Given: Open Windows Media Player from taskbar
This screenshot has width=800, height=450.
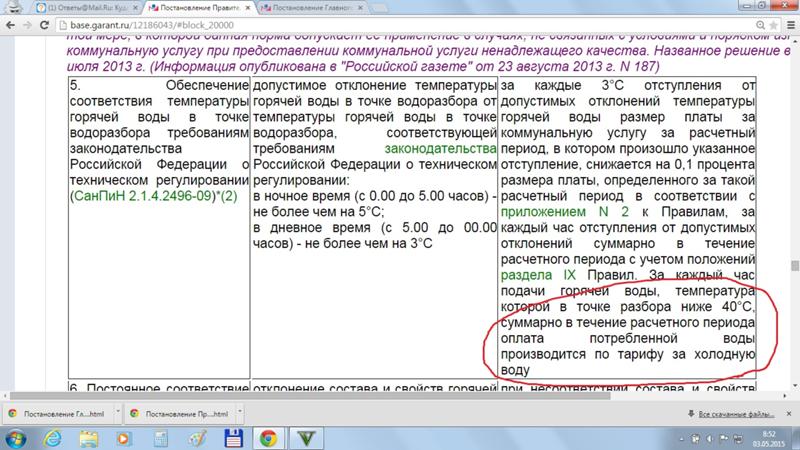Looking at the screenshot, I should [123, 439].
